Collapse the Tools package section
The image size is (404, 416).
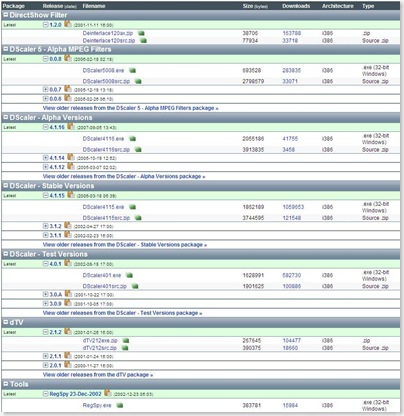click(x=6, y=384)
